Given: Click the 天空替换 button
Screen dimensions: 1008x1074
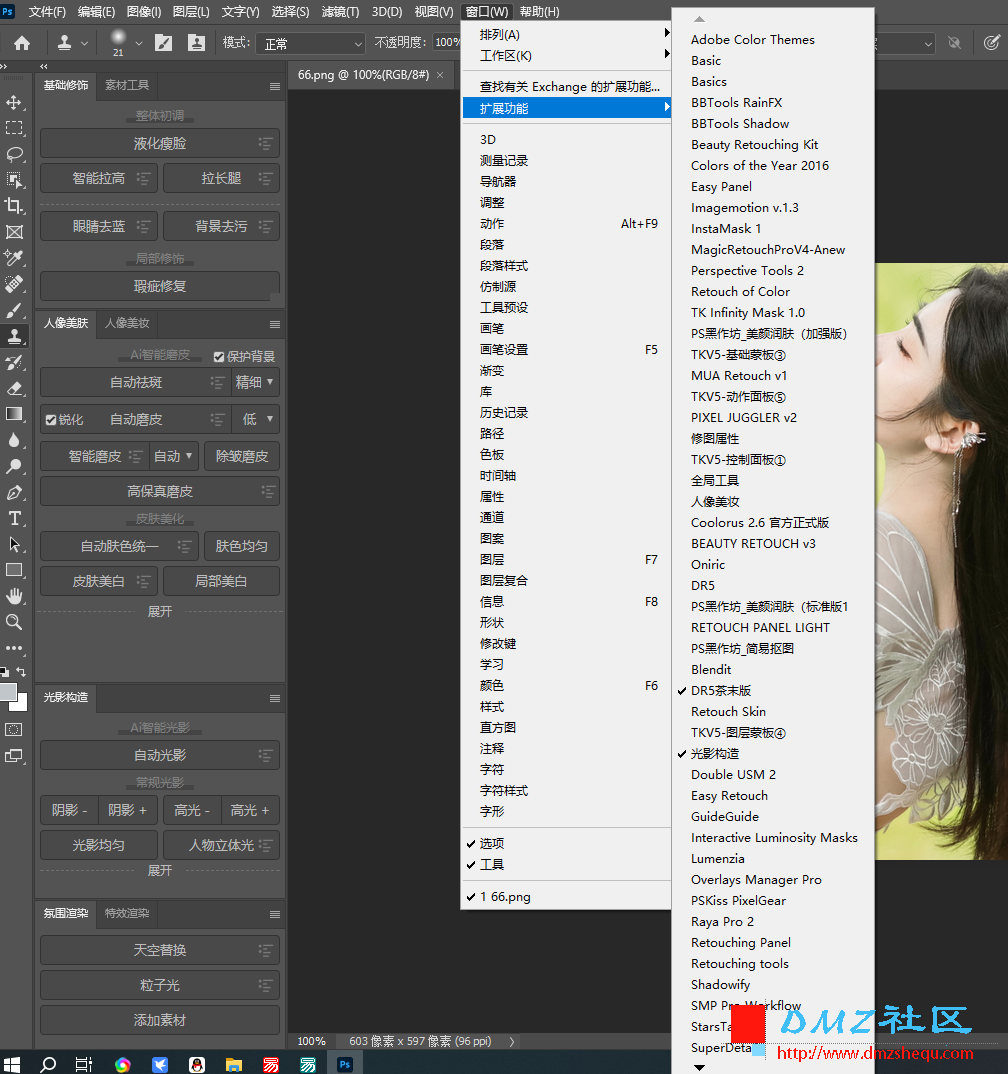Looking at the screenshot, I should tap(160, 950).
